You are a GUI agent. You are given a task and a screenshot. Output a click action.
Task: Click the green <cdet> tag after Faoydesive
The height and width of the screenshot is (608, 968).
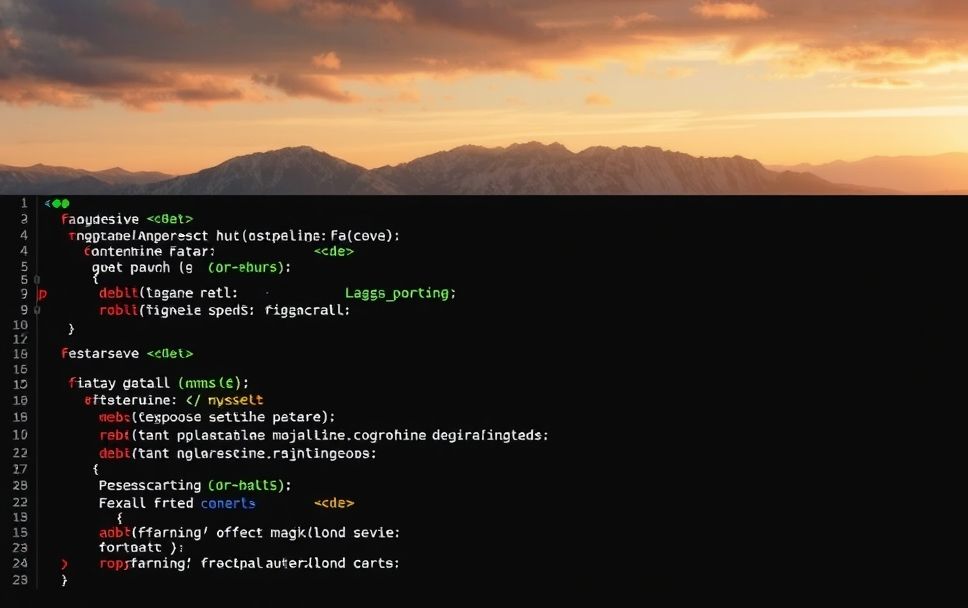[x=170, y=219]
